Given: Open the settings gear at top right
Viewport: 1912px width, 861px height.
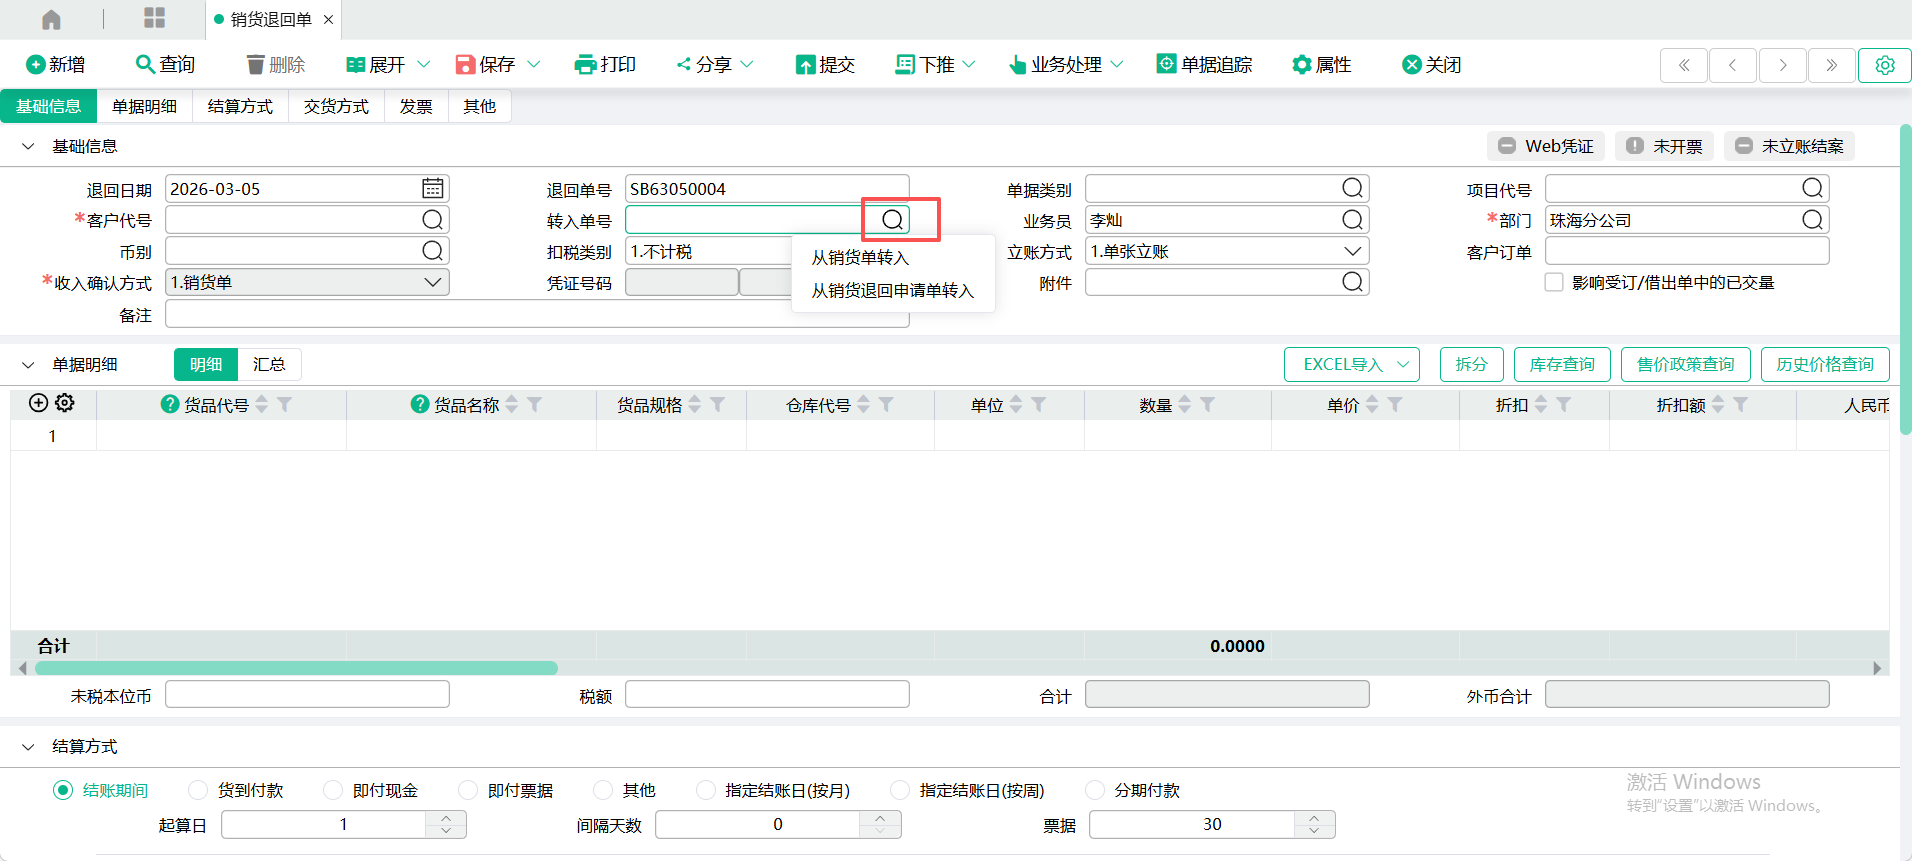Looking at the screenshot, I should (1884, 65).
